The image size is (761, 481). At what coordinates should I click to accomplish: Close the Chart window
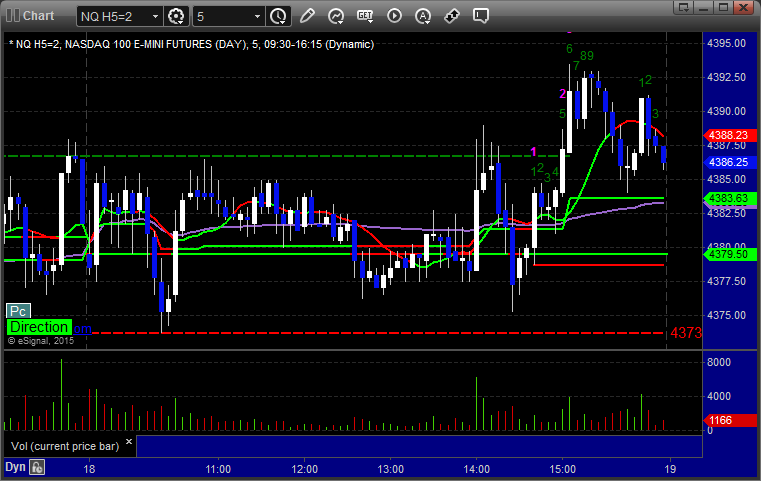point(744,7)
